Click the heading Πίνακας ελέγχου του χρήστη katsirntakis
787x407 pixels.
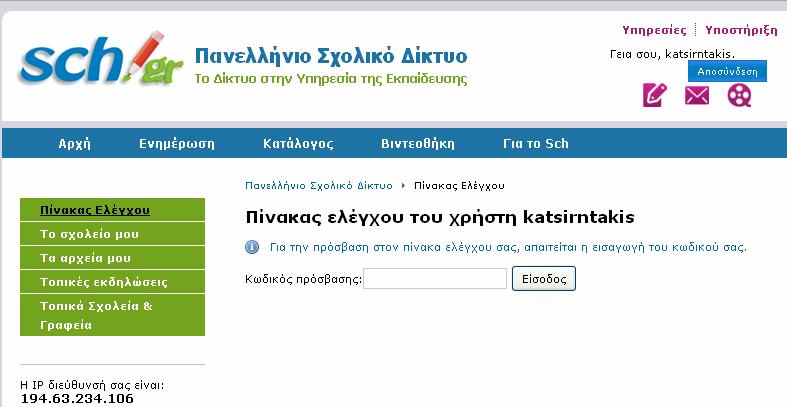pos(440,217)
